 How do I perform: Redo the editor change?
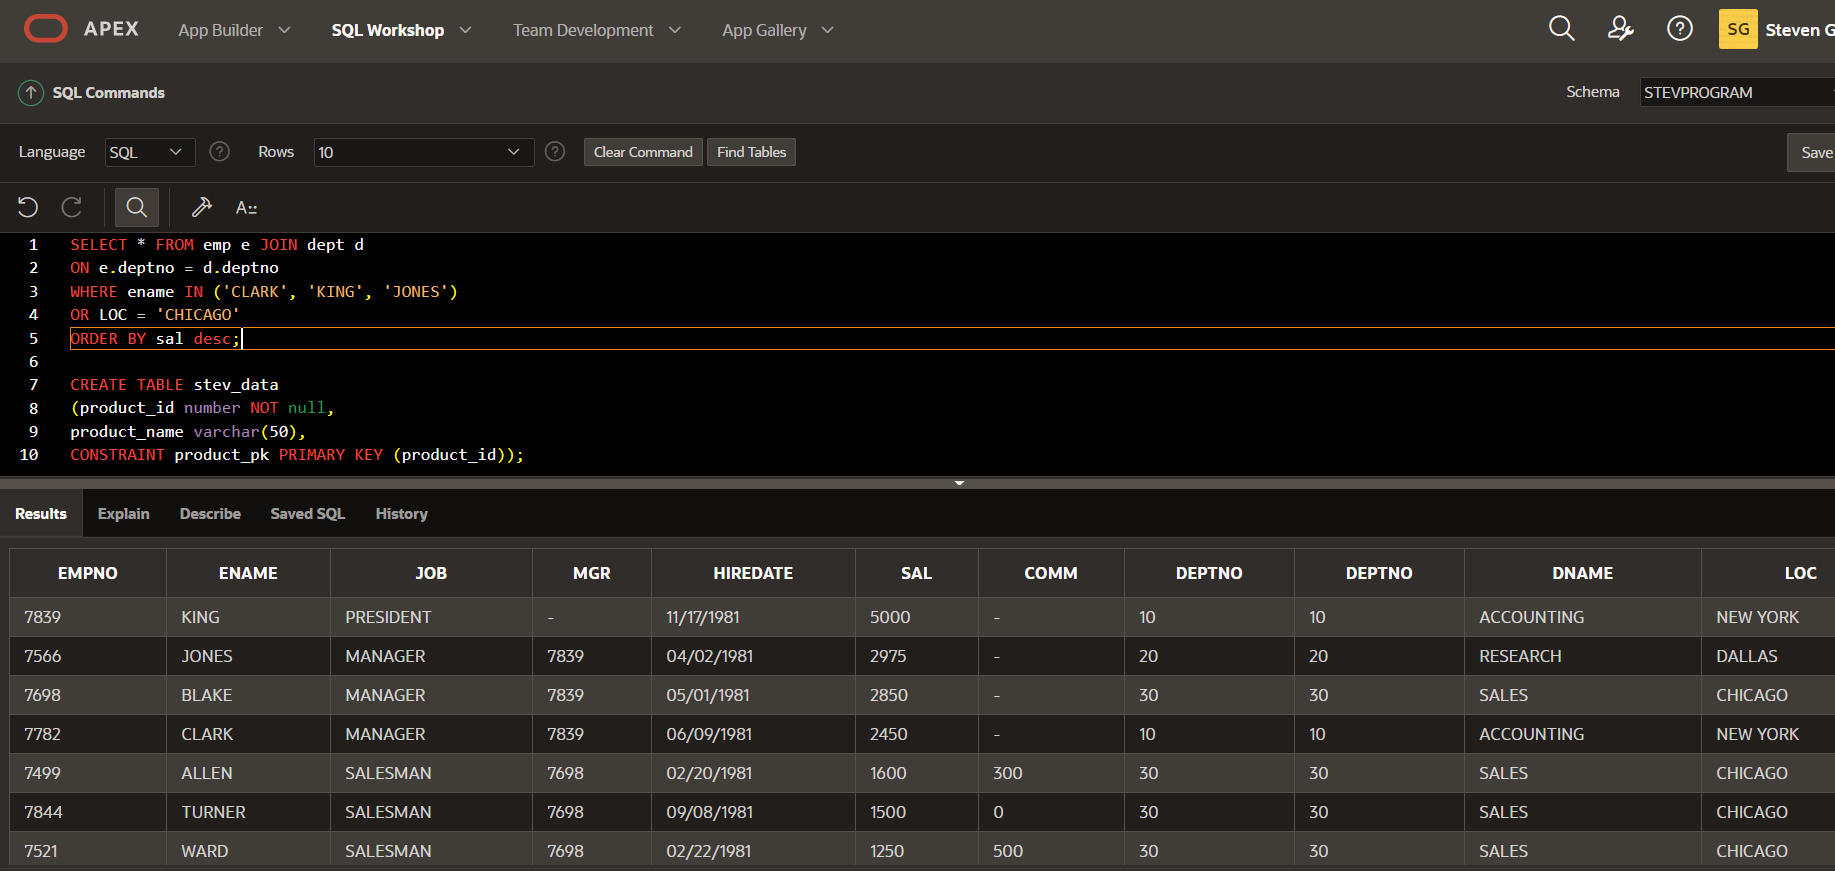[x=72, y=207]
